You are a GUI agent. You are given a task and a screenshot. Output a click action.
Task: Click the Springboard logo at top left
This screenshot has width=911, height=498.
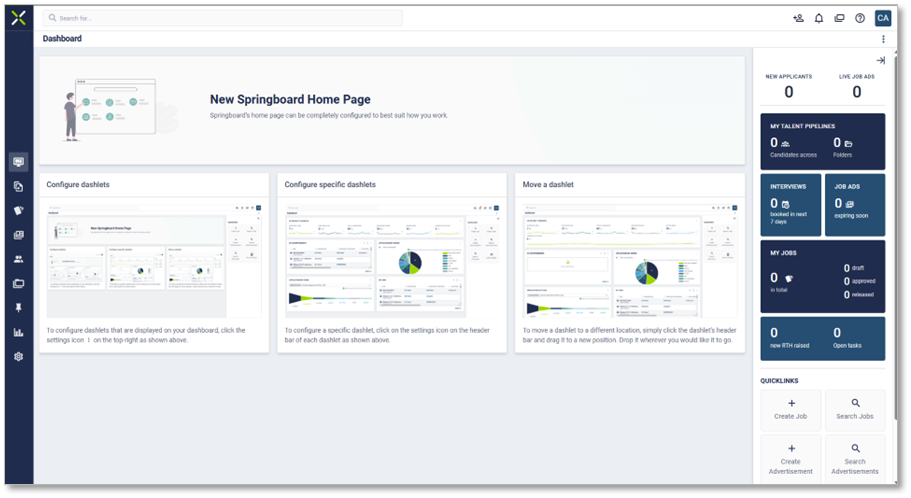pyautogui.click(x=18, y=18)
